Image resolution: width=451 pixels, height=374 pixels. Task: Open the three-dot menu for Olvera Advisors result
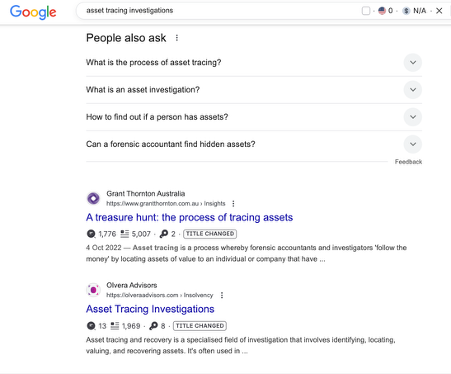[222, 295]
